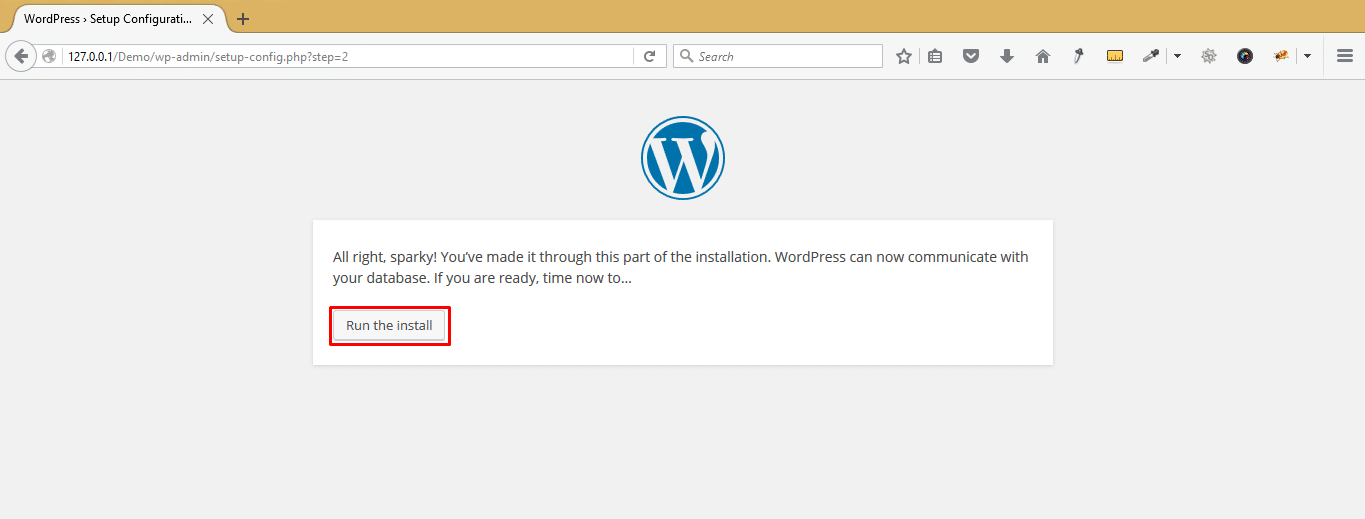
Task: Focus the browser Search box
Action: [x=778, y=57]
